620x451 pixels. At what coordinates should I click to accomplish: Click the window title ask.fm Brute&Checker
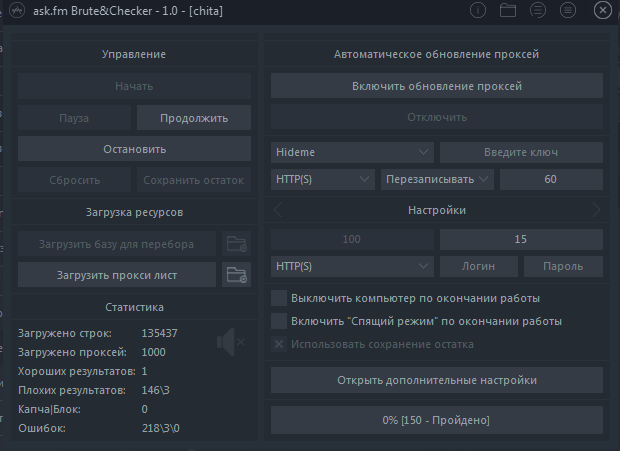click(x=128, y=11)
